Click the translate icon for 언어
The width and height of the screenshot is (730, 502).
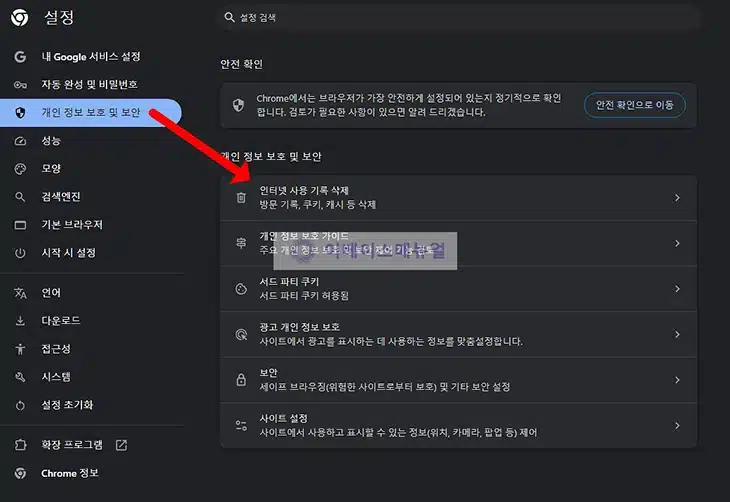(x=20, y=293)
